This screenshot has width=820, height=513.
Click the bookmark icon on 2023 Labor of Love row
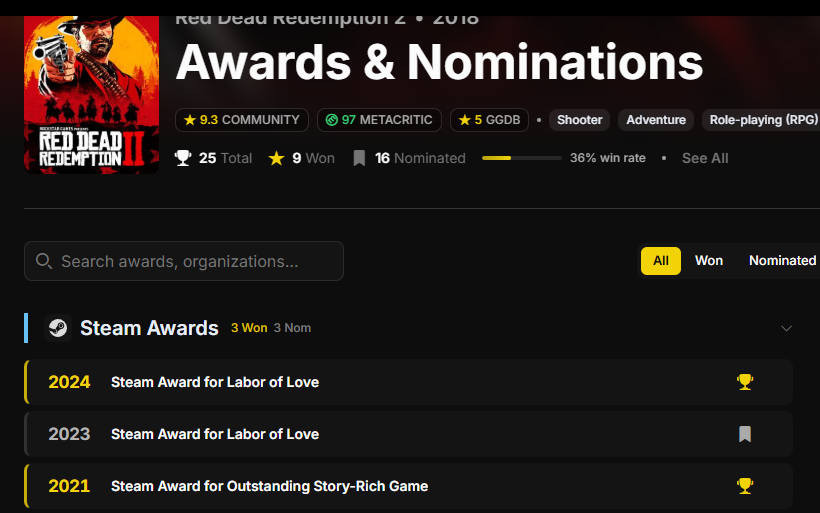click(x=745, y=434)
